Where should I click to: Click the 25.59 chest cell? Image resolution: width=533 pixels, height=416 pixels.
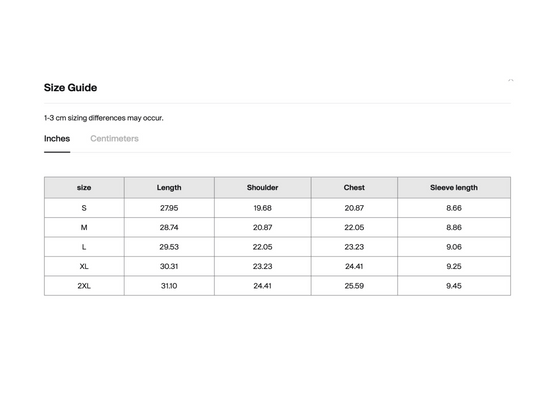[354, 286]
